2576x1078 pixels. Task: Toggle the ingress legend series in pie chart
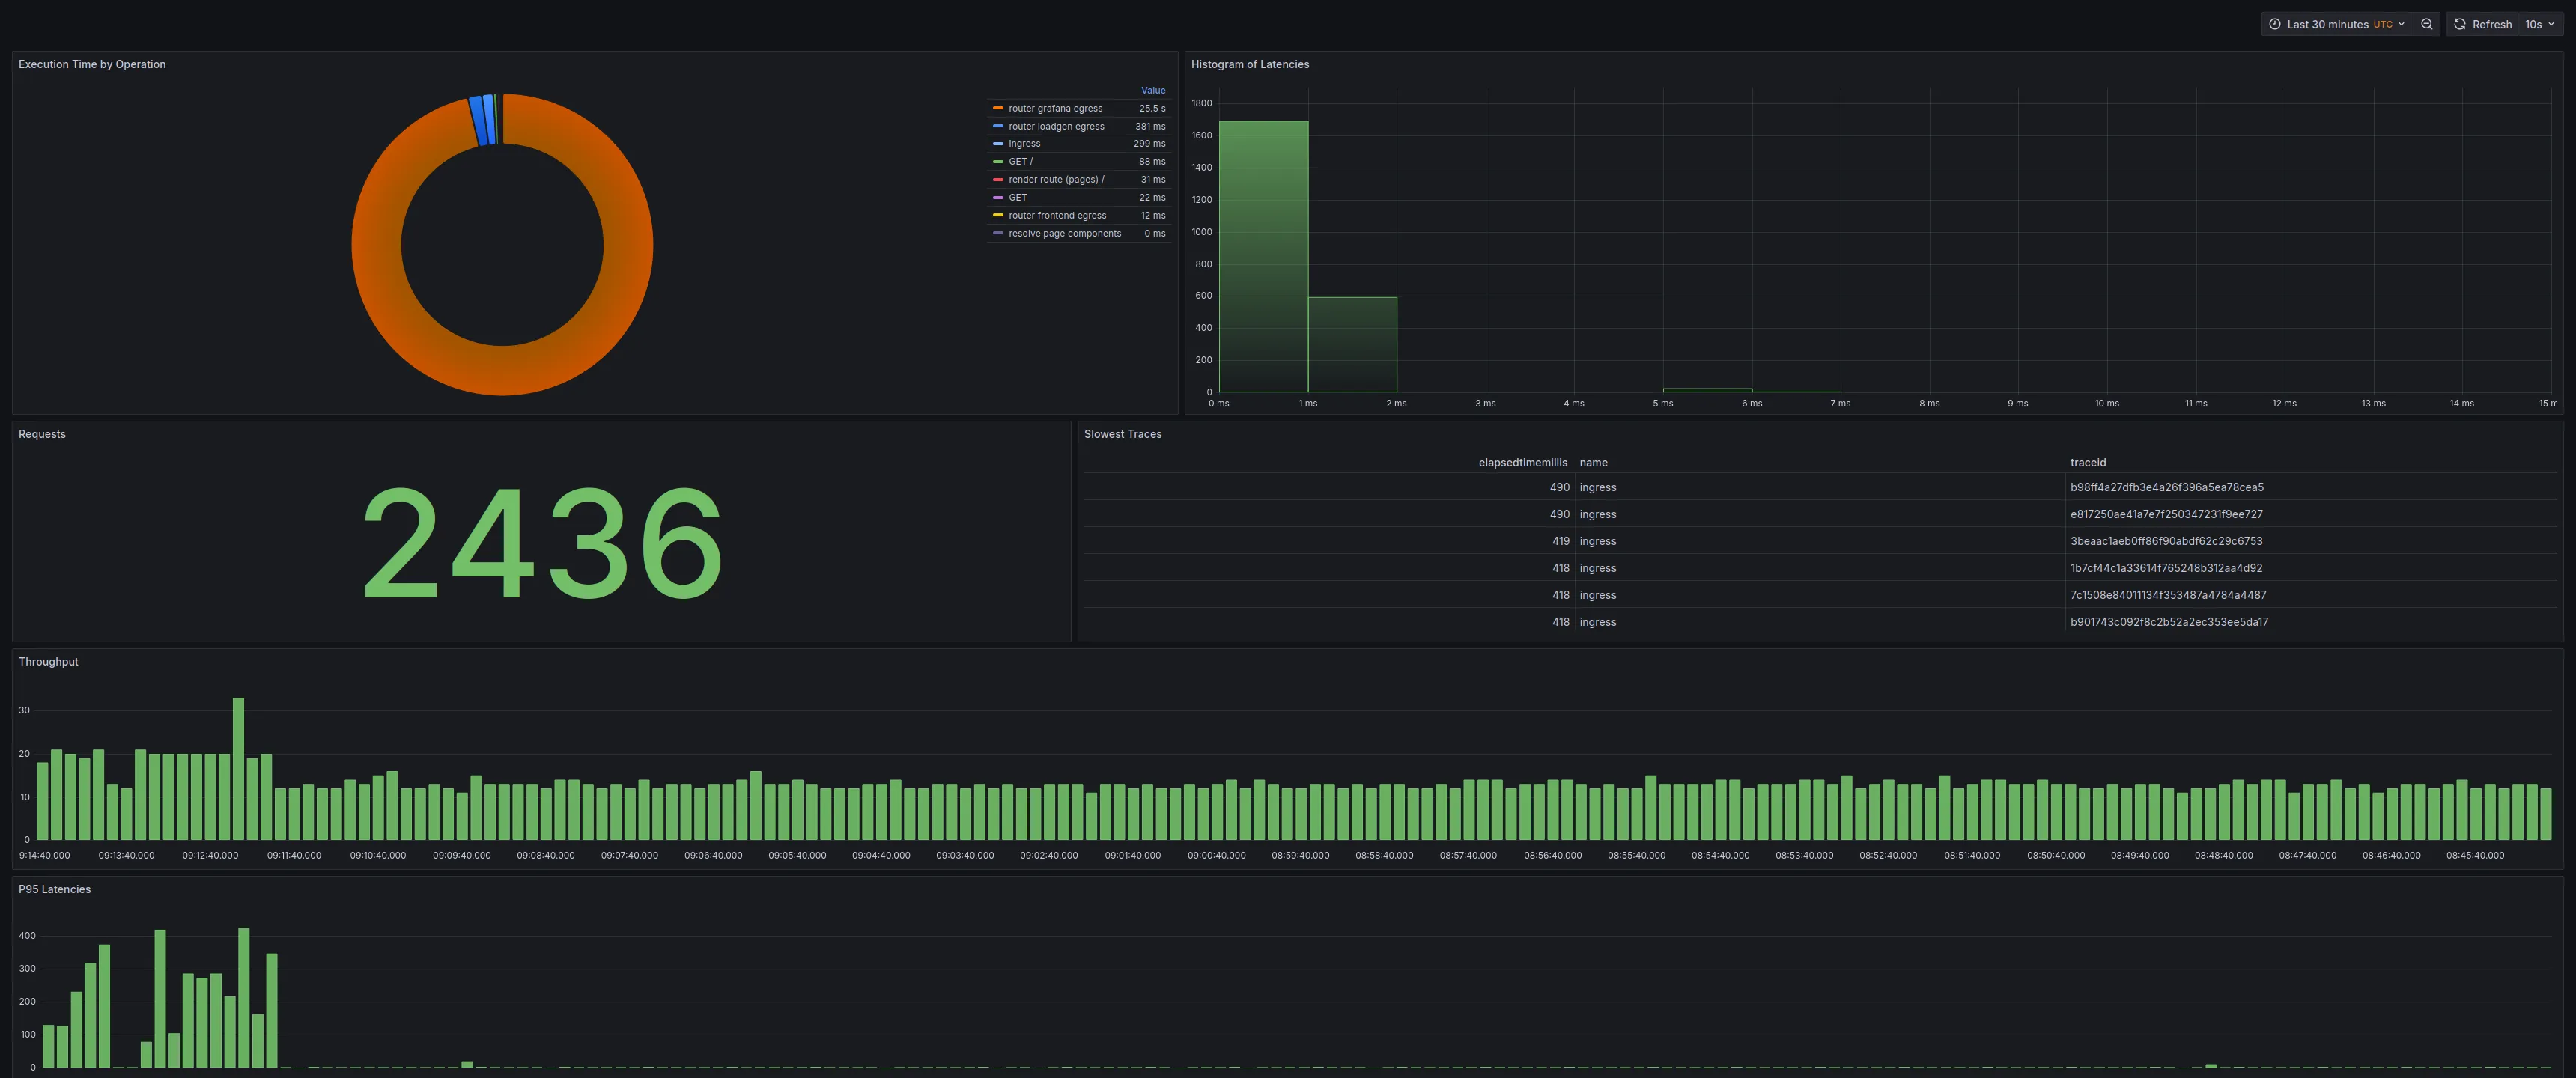pos(1024,144)
